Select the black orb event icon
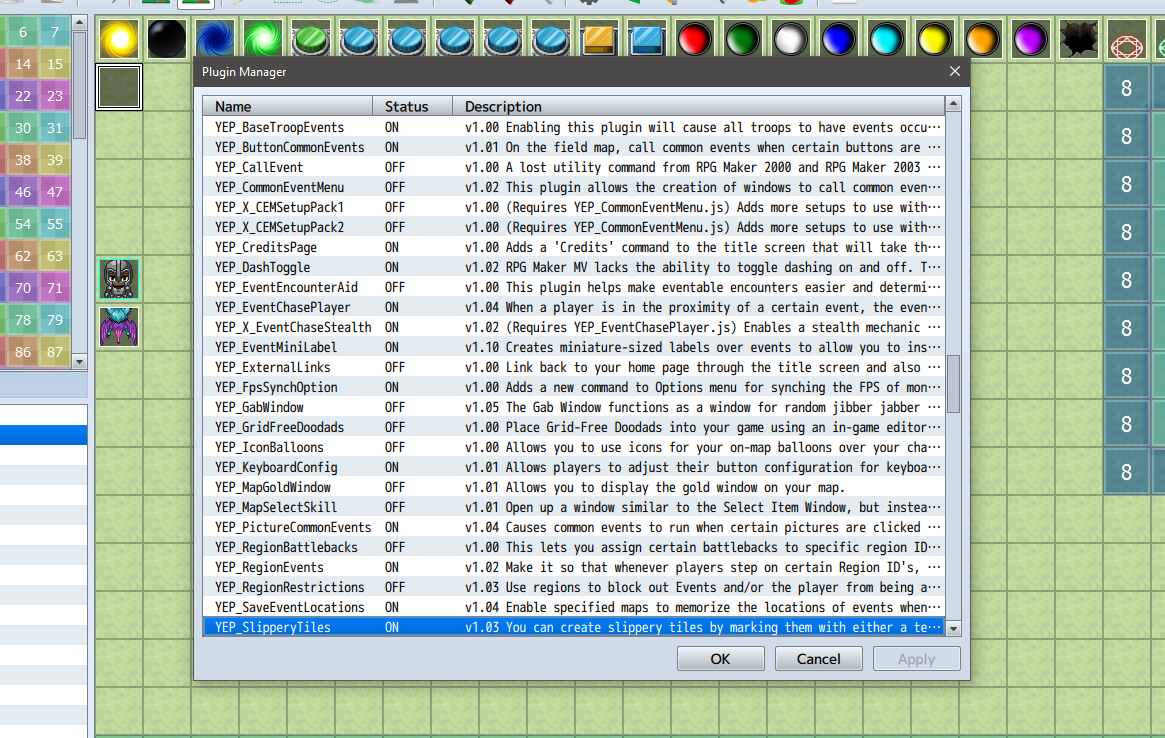The height and width of the screenshot is (738, 1165). click(x=166, y=39)
